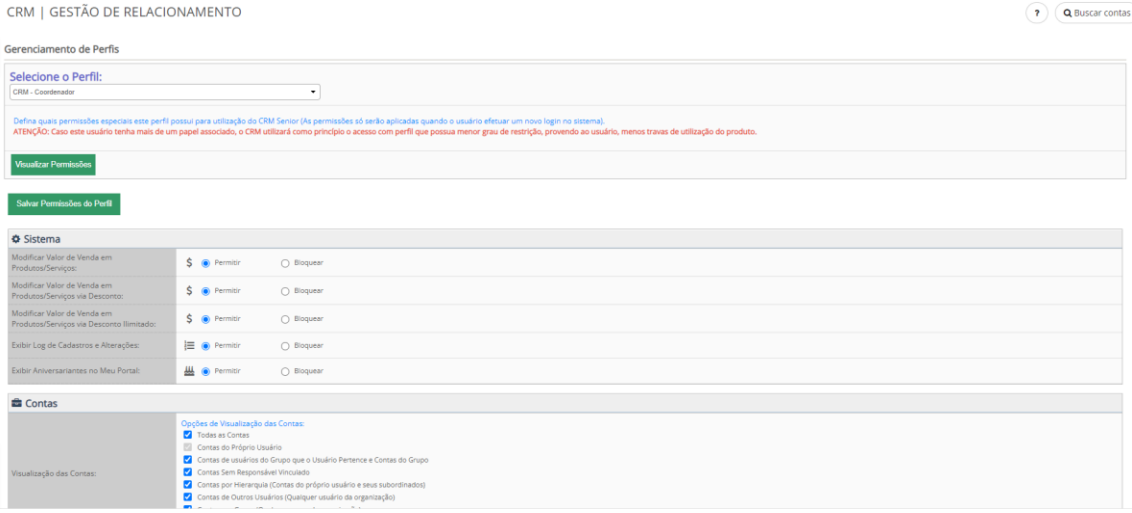Click Salvar Permissões do Perfil button
The image size is (1132, 513).
pyautogui.click(x=64, y=204)
